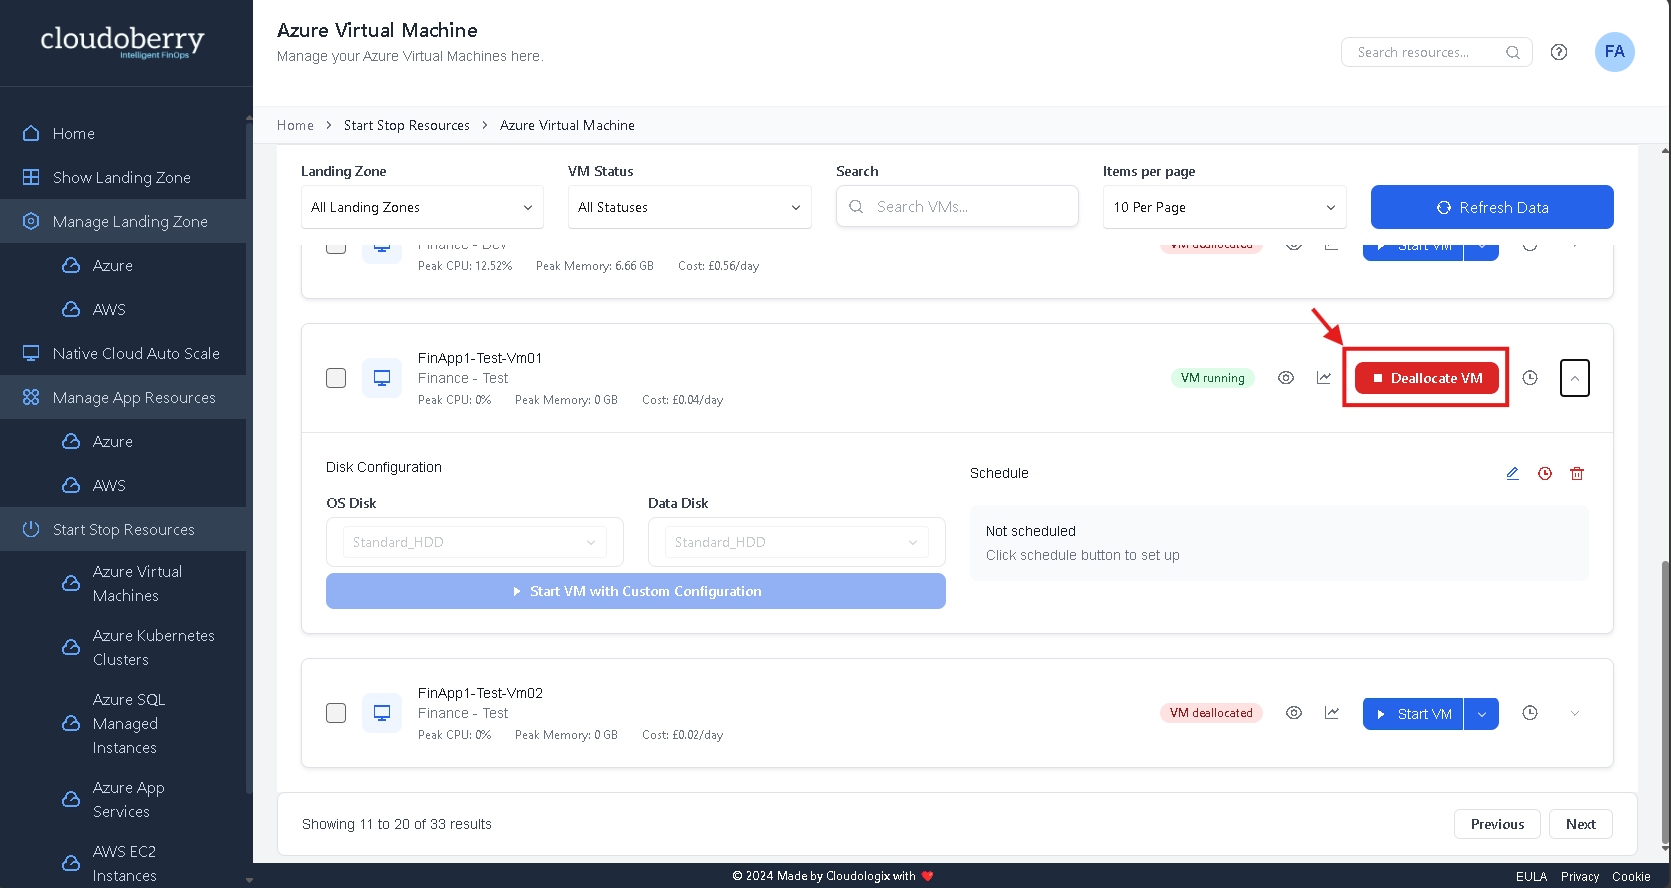
Task: Click Start Stop Resources breadcrumb
Action: pos(407,125)
